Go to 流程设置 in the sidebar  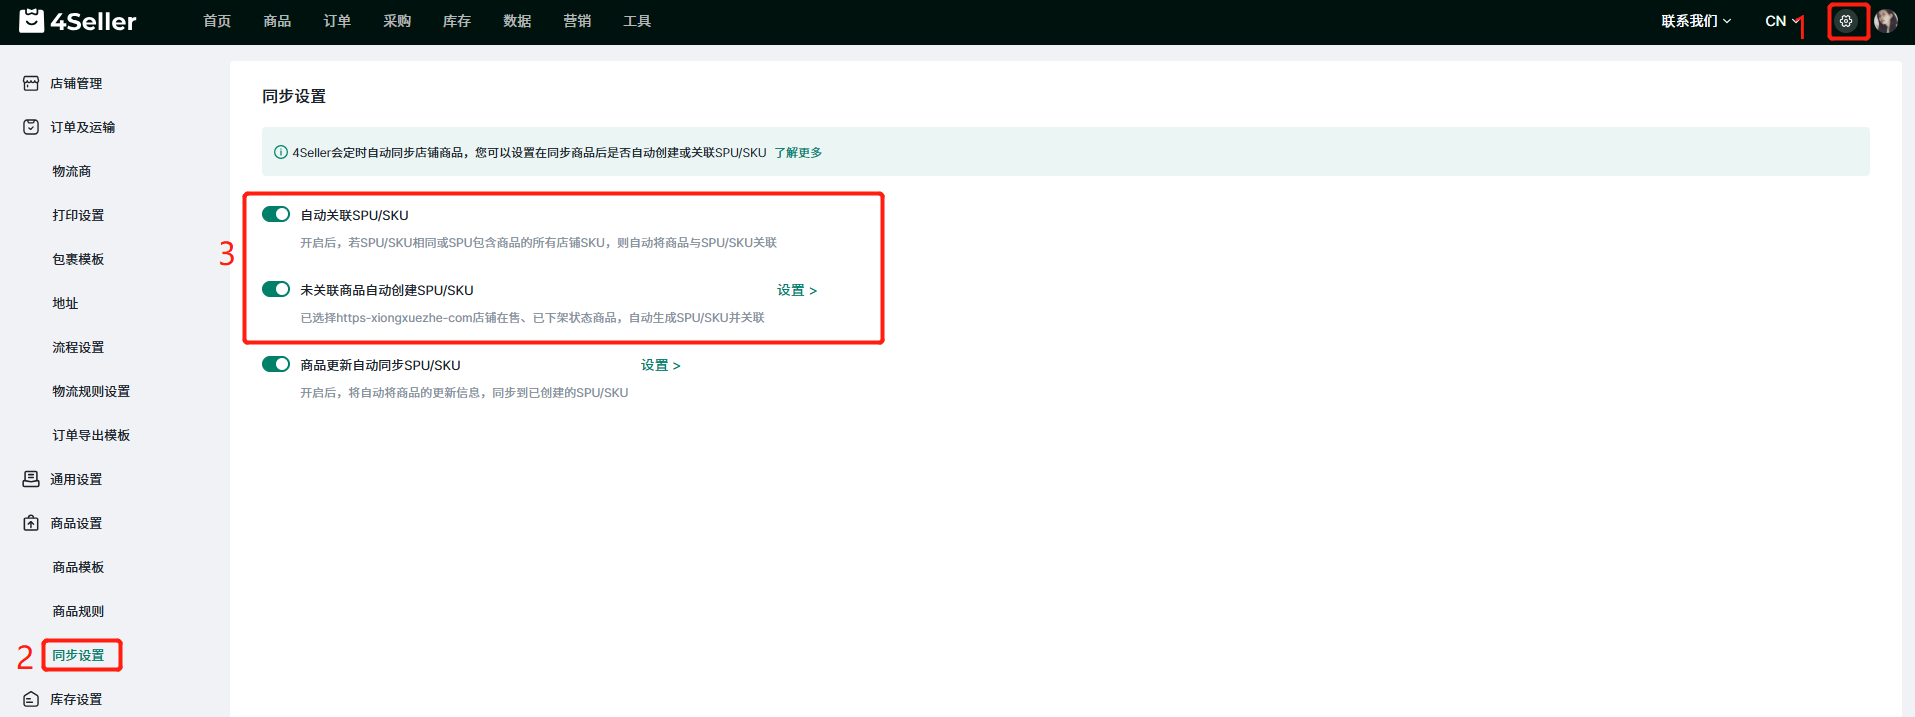click(x=78, y=347)
